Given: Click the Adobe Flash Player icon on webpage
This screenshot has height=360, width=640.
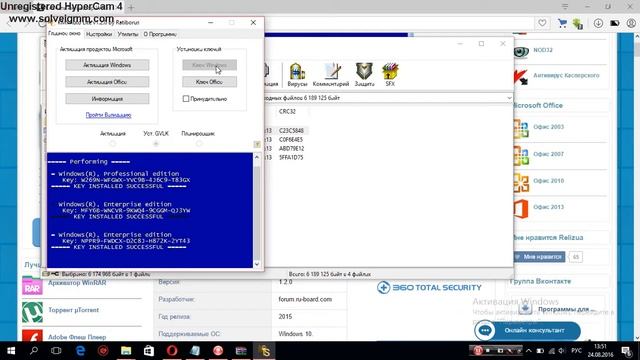Looking at the screenshot, I should point(32,336).
